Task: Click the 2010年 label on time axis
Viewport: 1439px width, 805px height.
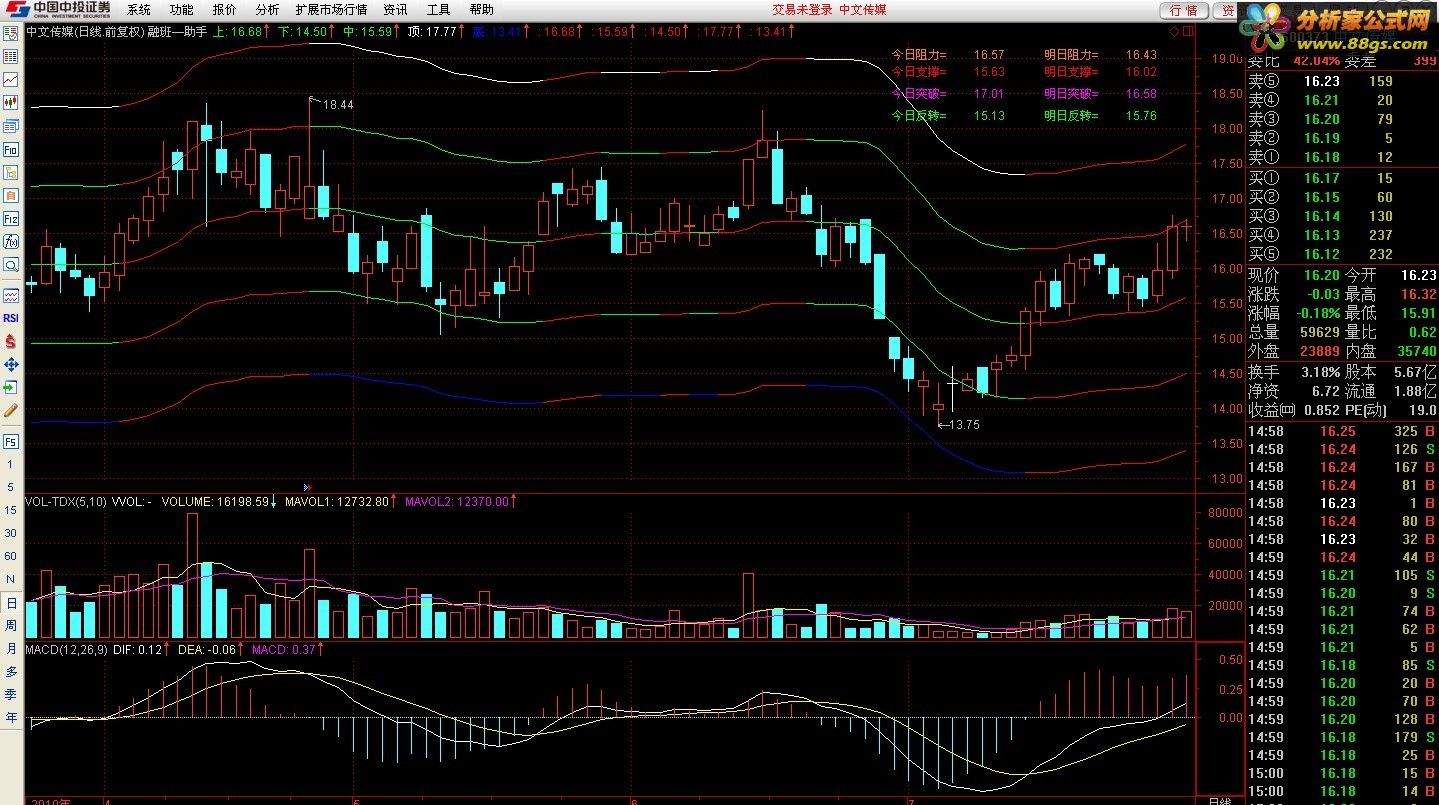Action: 52,800
